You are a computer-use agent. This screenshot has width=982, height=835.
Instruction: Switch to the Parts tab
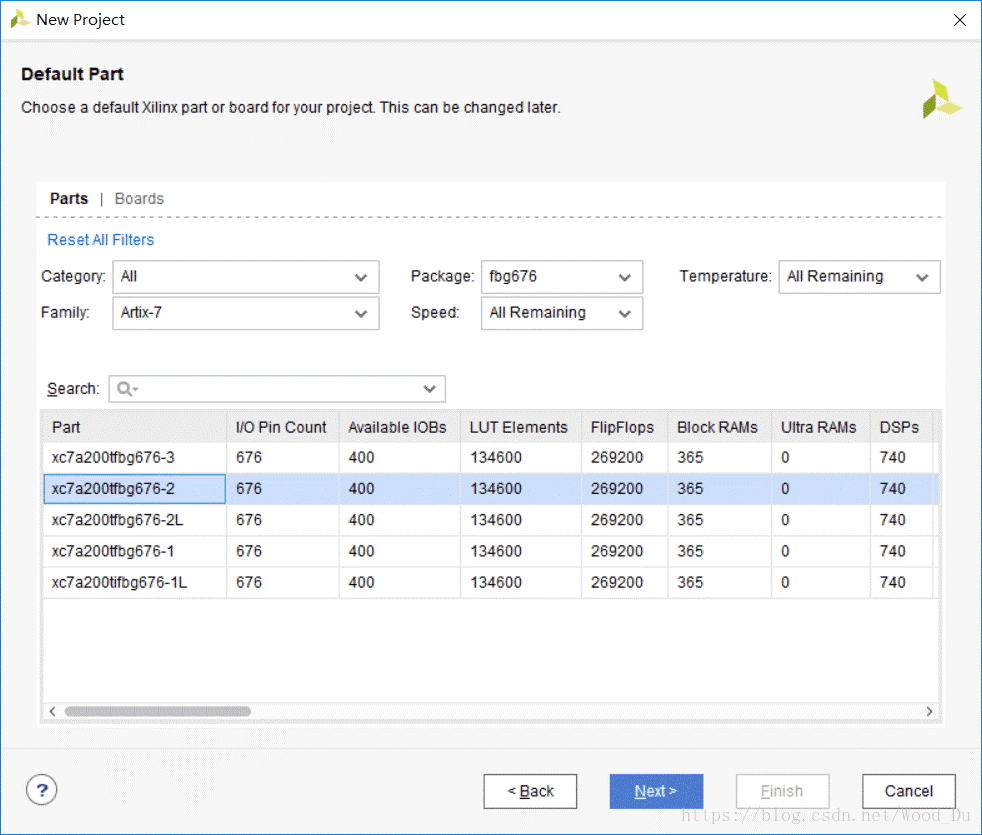point(69,199)
